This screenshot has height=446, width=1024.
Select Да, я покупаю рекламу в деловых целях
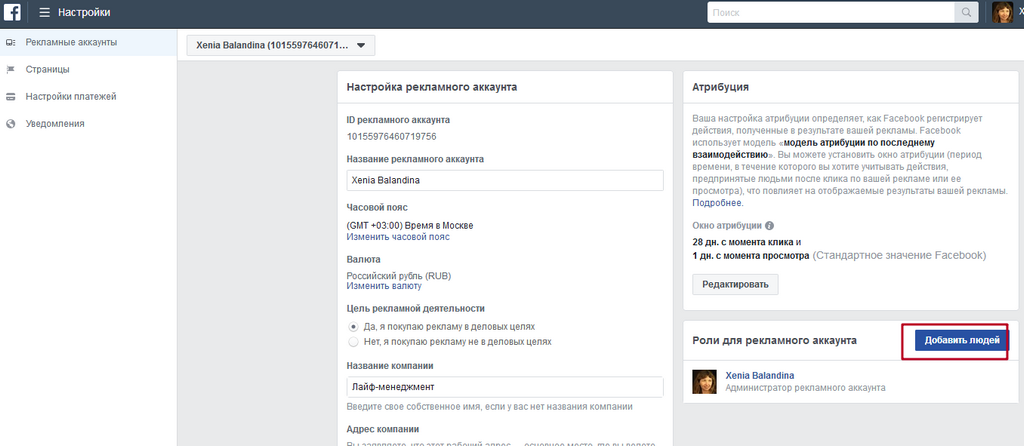point(353,326)
